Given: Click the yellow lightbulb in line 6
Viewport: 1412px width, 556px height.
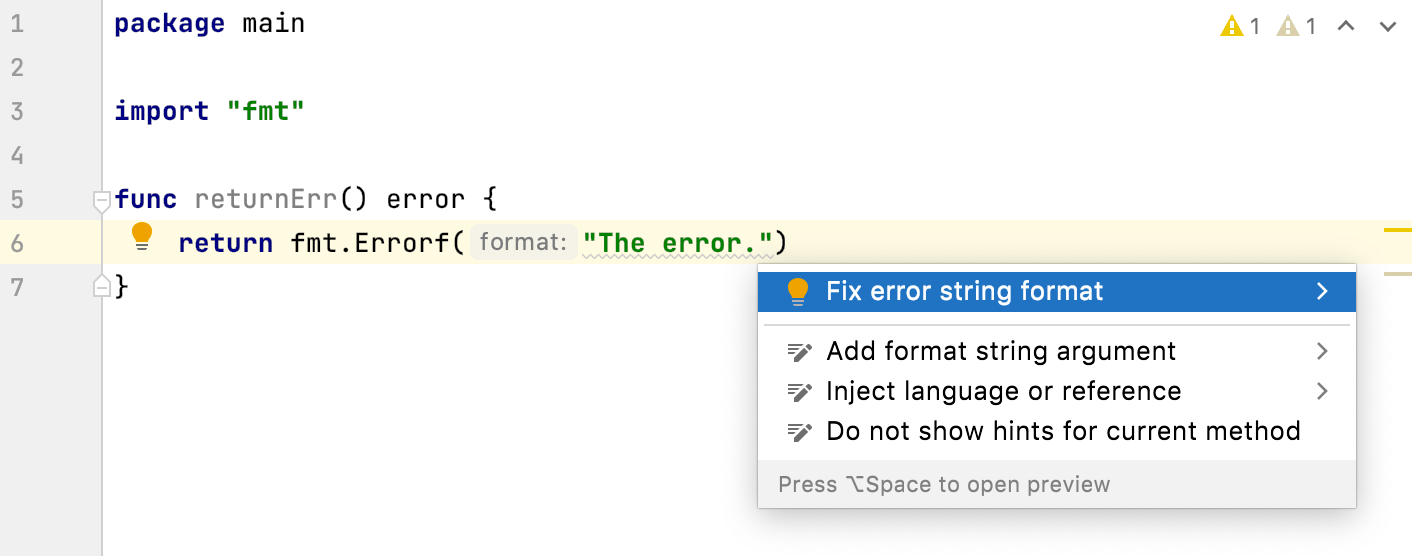Looking at the screenshot, I should click(x=142, y=238).
